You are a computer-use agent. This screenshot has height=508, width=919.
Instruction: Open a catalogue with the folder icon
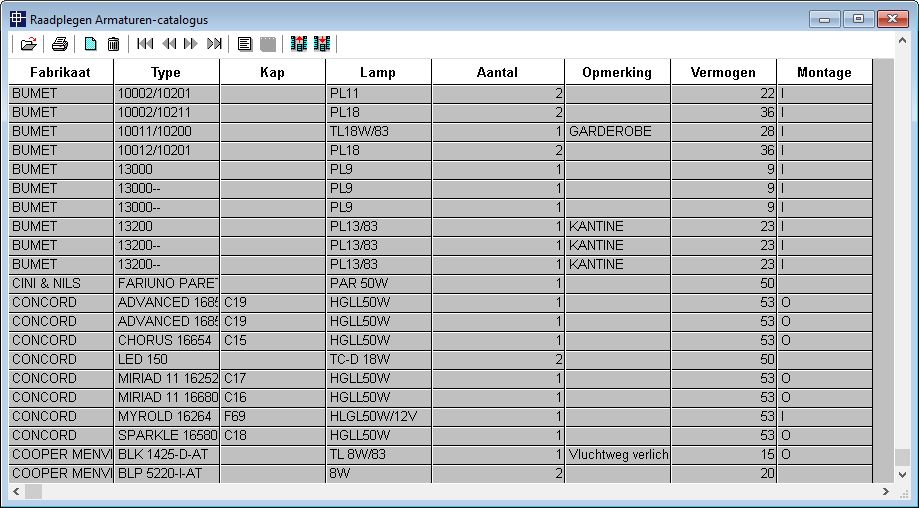28,44
